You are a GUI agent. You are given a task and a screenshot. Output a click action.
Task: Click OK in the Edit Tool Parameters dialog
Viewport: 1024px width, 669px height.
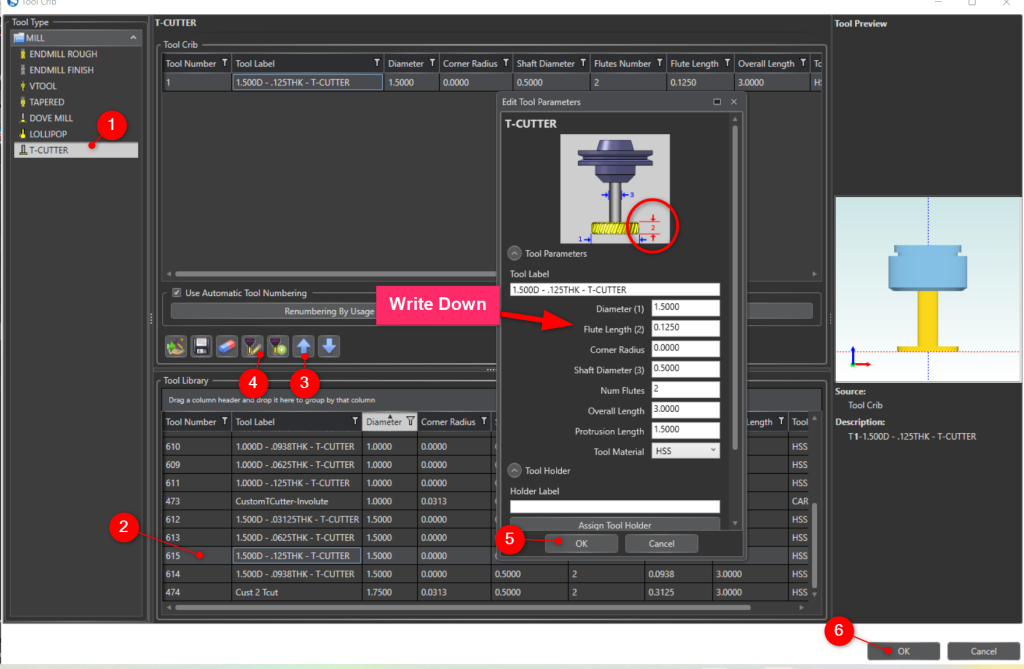coord(581,543)
